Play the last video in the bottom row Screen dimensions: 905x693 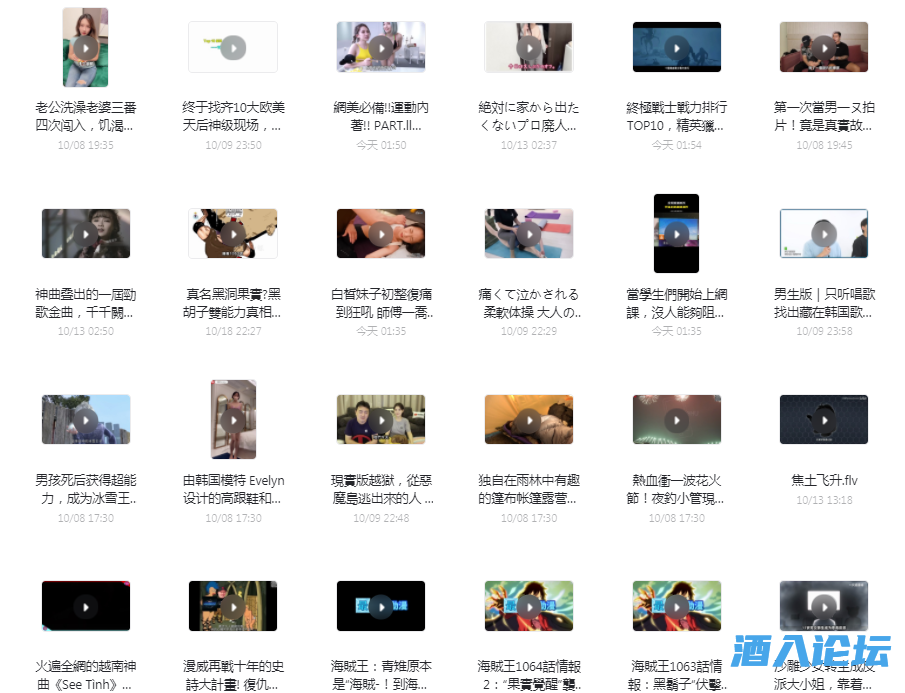coord(824,606)
